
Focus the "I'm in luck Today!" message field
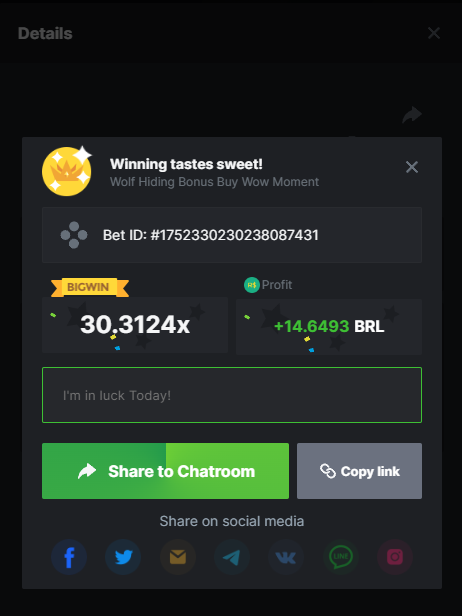click(x=232, y=395)
